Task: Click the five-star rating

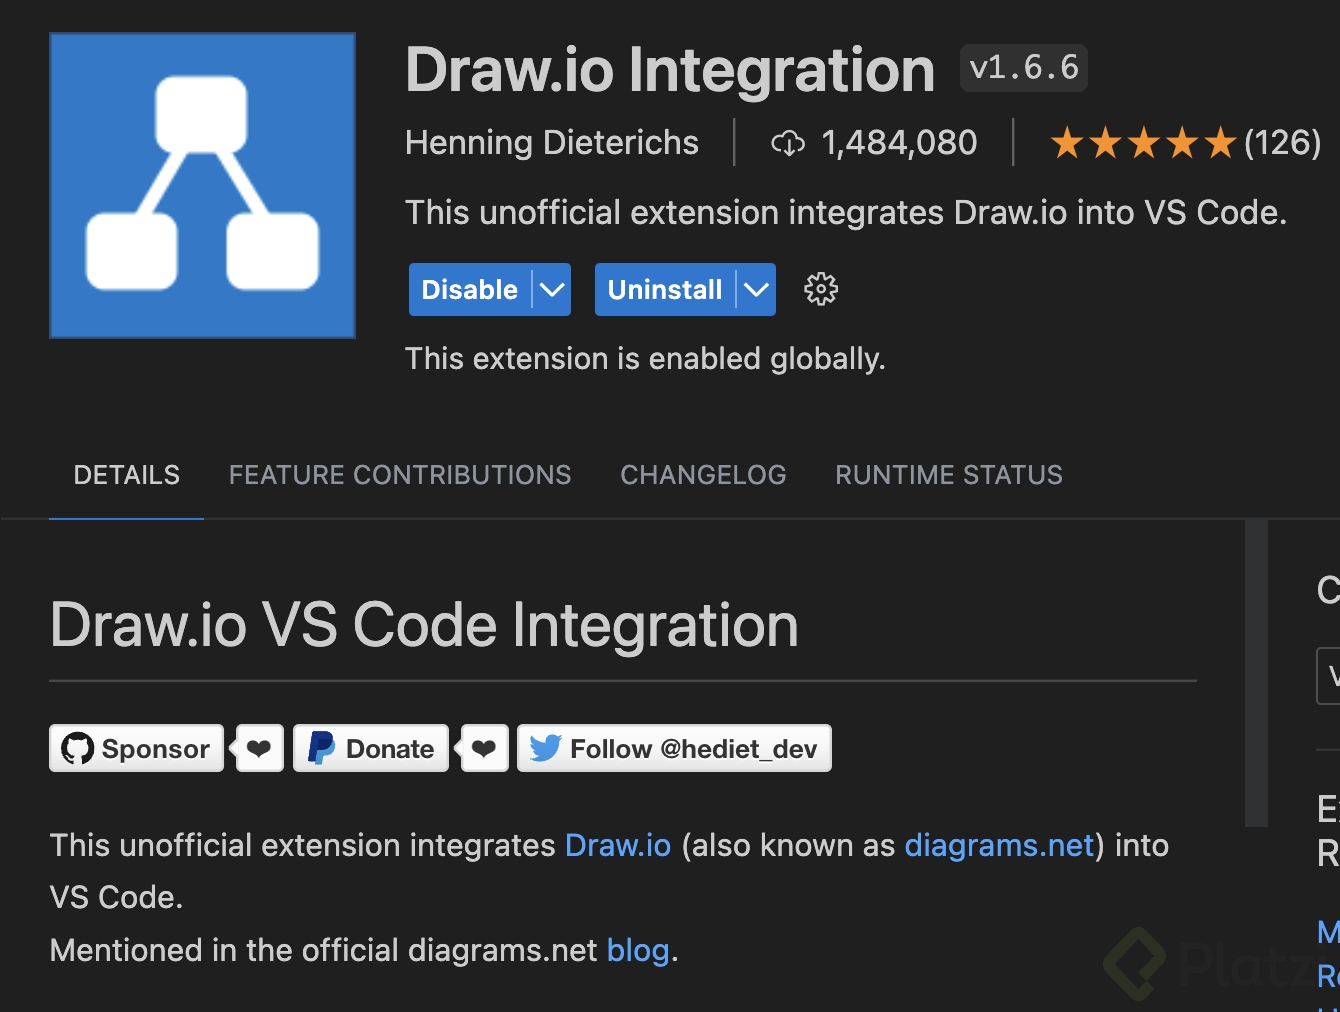Action: coord(1143,144)
